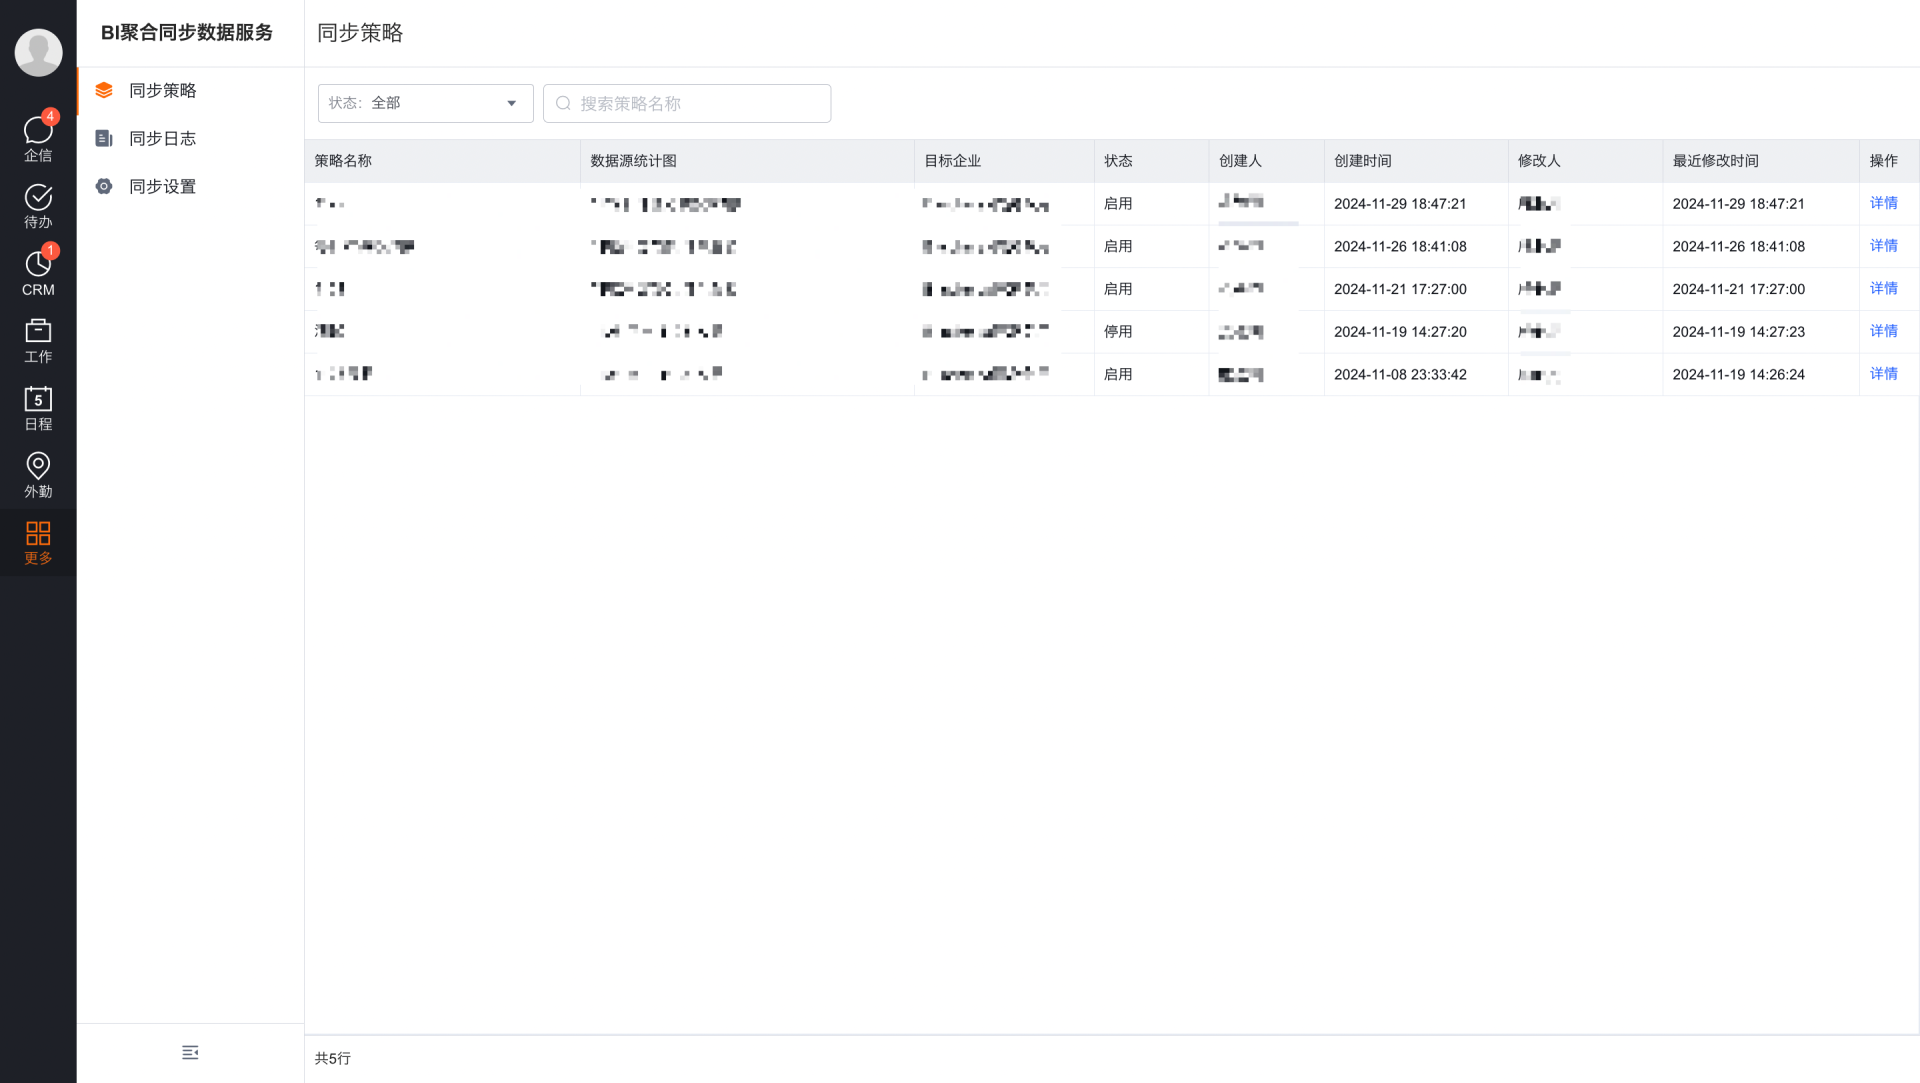Click the 同步设置 gear icon
1920x1083 pixels.
point(104,186)
